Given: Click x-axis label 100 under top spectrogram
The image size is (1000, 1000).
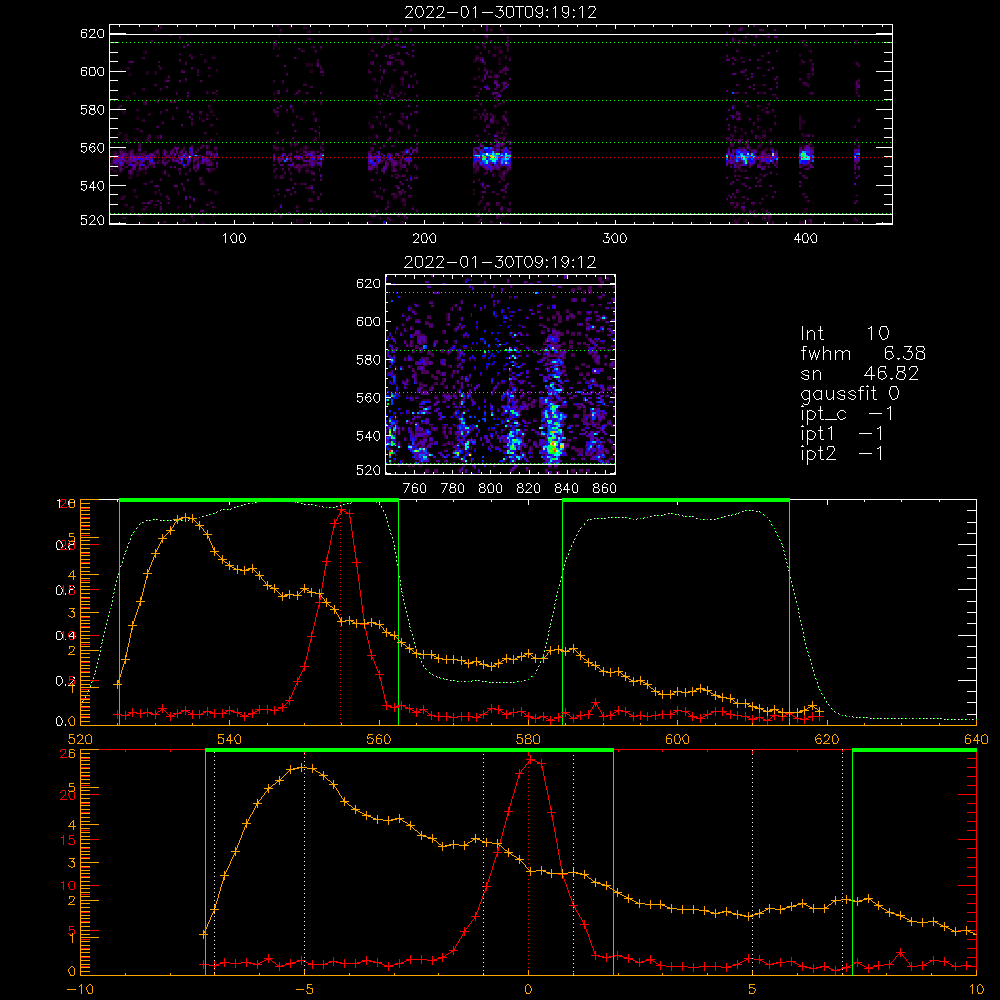Looking at the screenshot, I should click(234, 239).
